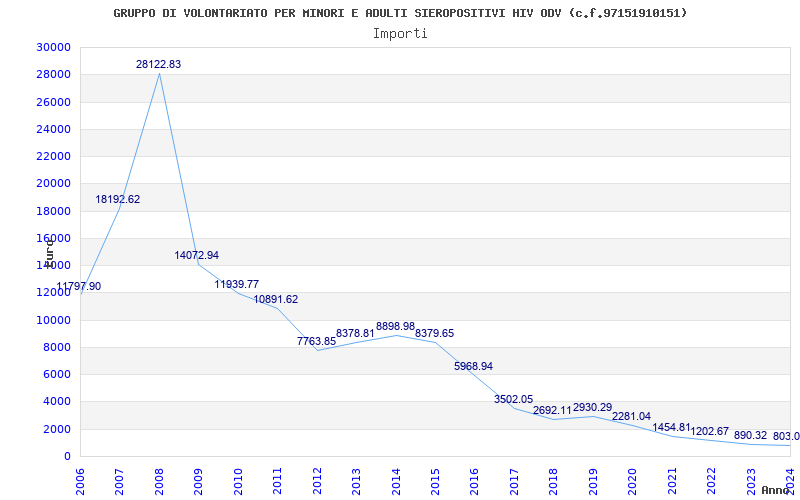Click the 2014 year axis label
Screen dimensions: 800x500
coord(395,481)
